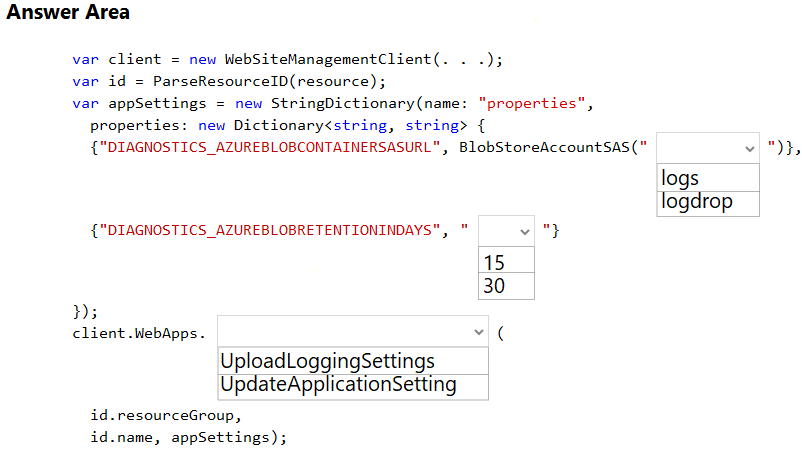Click the chevron arrow on retention days box

tap(525, 232)
